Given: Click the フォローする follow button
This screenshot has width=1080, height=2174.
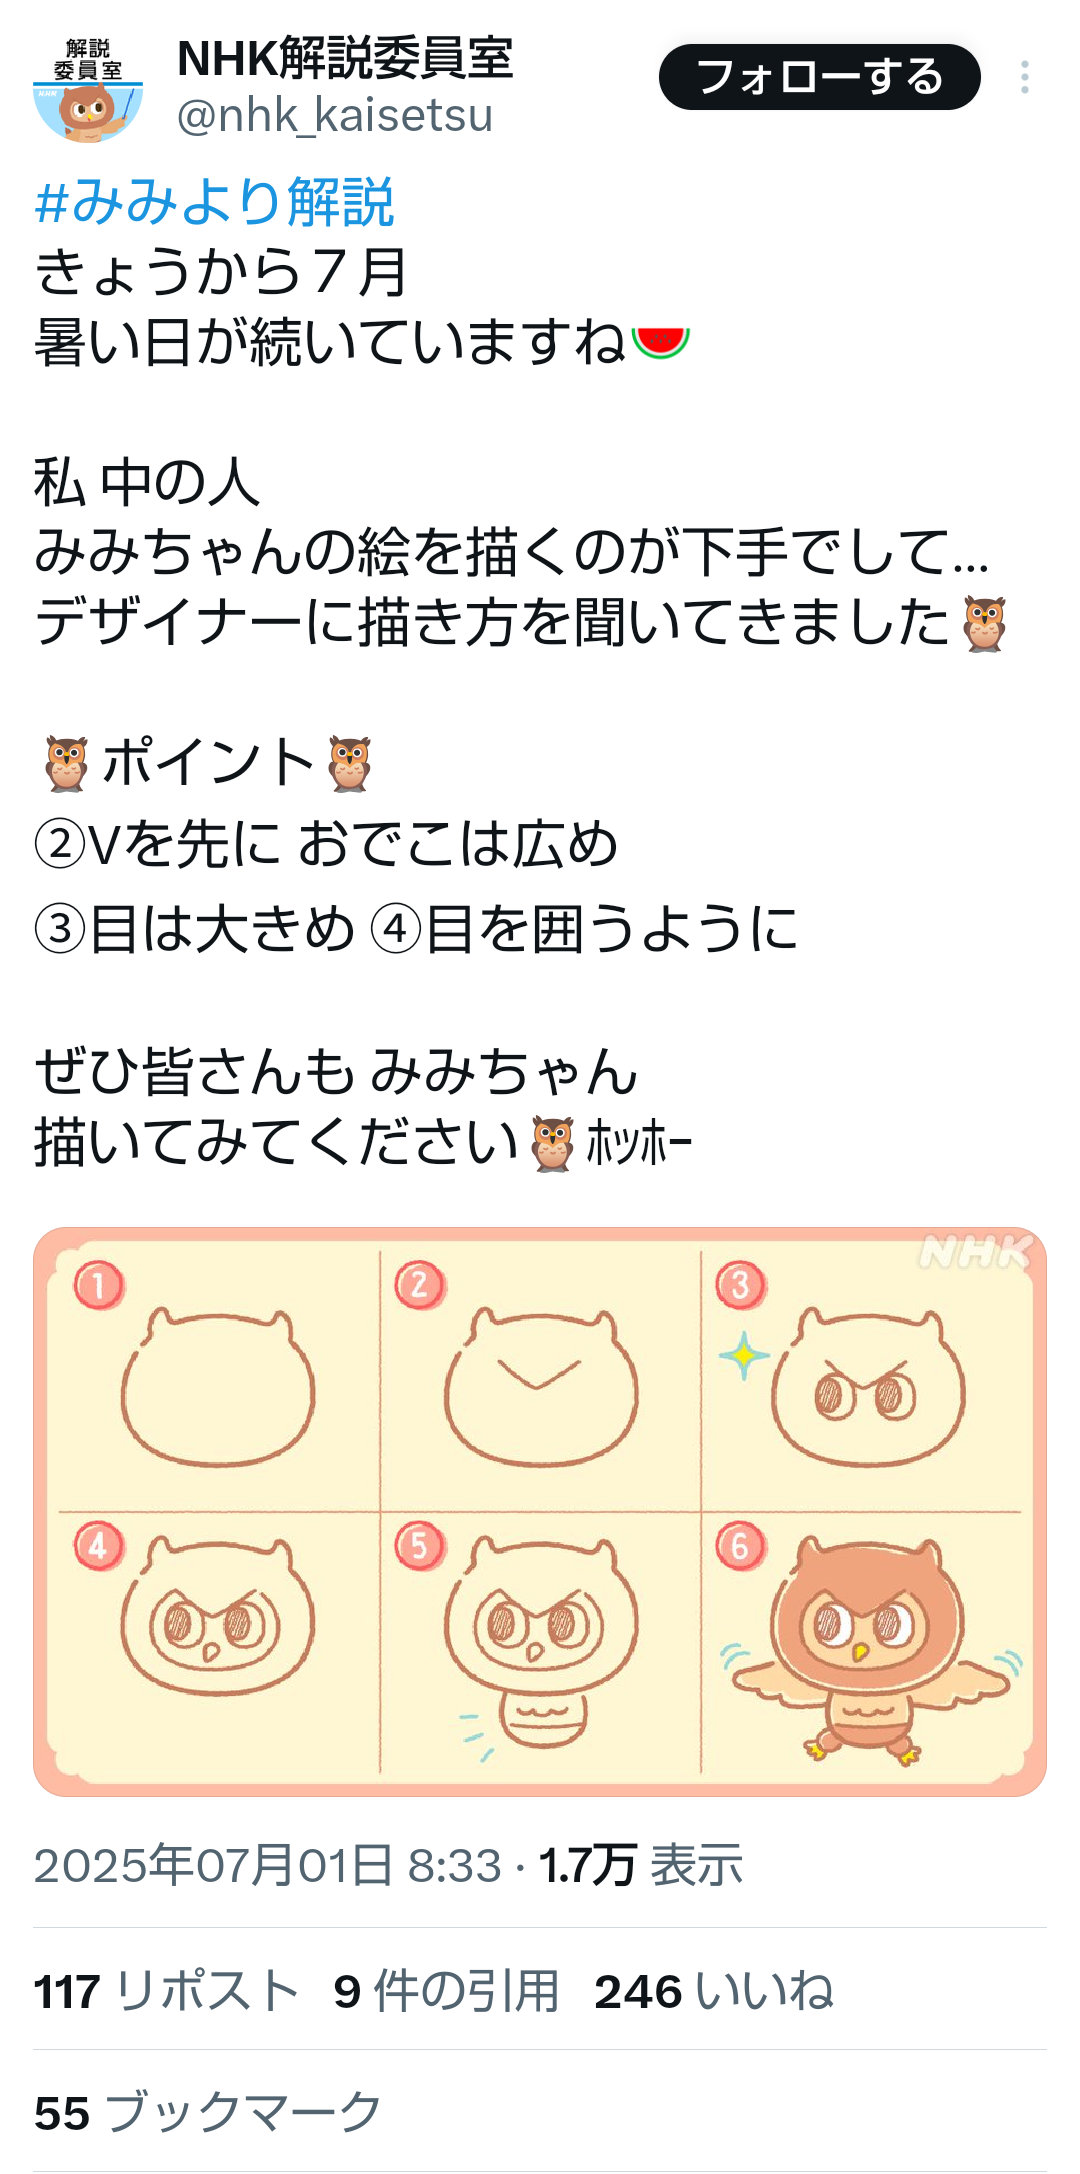Looking at the screenshot, I should coord(819,77).
